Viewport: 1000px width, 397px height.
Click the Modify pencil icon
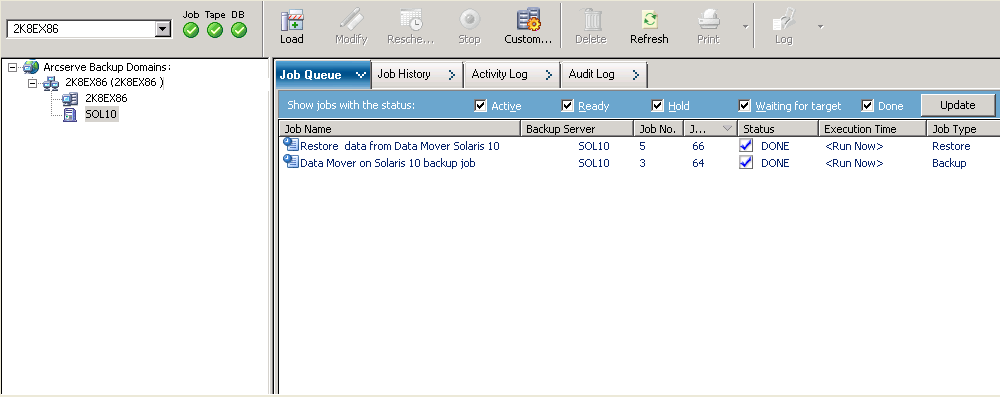[351, 19]
